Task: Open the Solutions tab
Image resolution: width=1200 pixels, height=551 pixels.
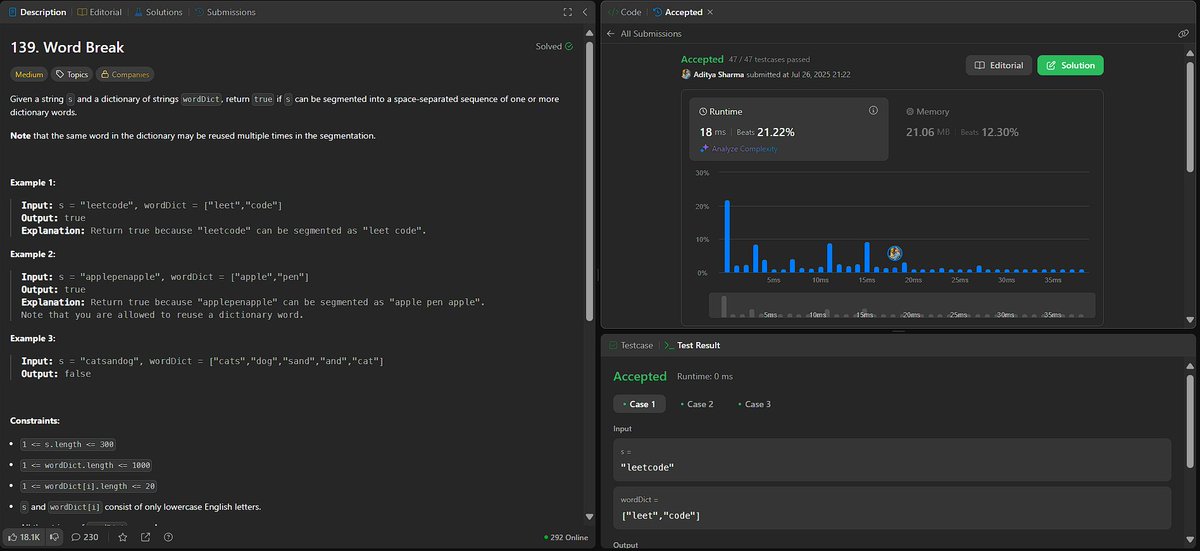Action: tap(157, 12)
